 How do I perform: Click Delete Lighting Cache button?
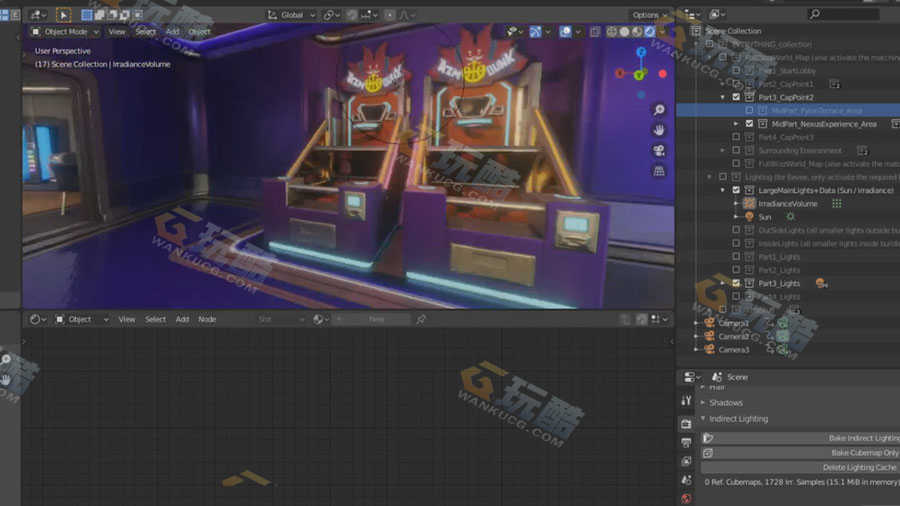(800, 468)
